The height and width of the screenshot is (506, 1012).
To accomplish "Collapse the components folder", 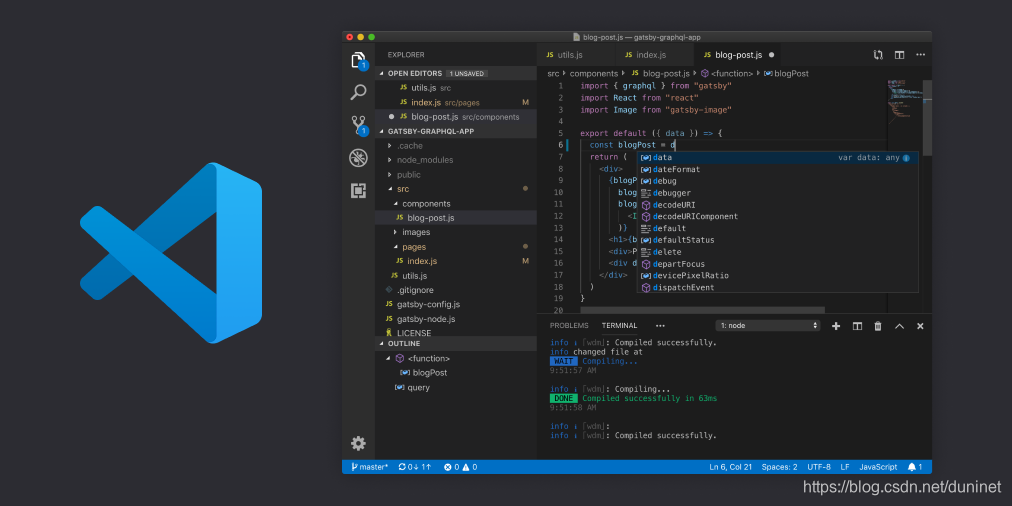I will [x=456, y=204].
